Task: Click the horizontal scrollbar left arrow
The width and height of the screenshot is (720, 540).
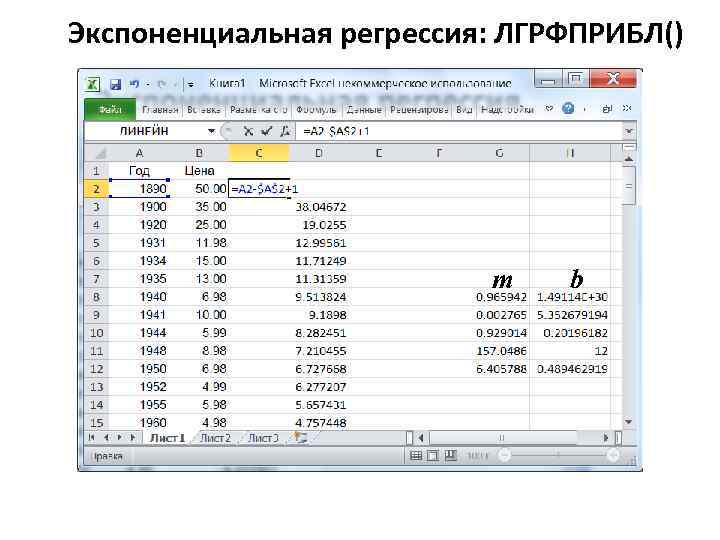Action: click(421, 438)
